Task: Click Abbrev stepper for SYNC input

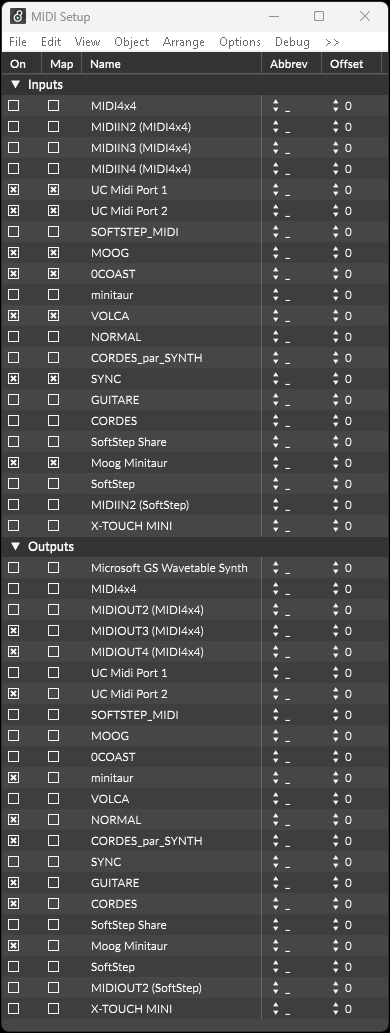Action: pos(275,379)
